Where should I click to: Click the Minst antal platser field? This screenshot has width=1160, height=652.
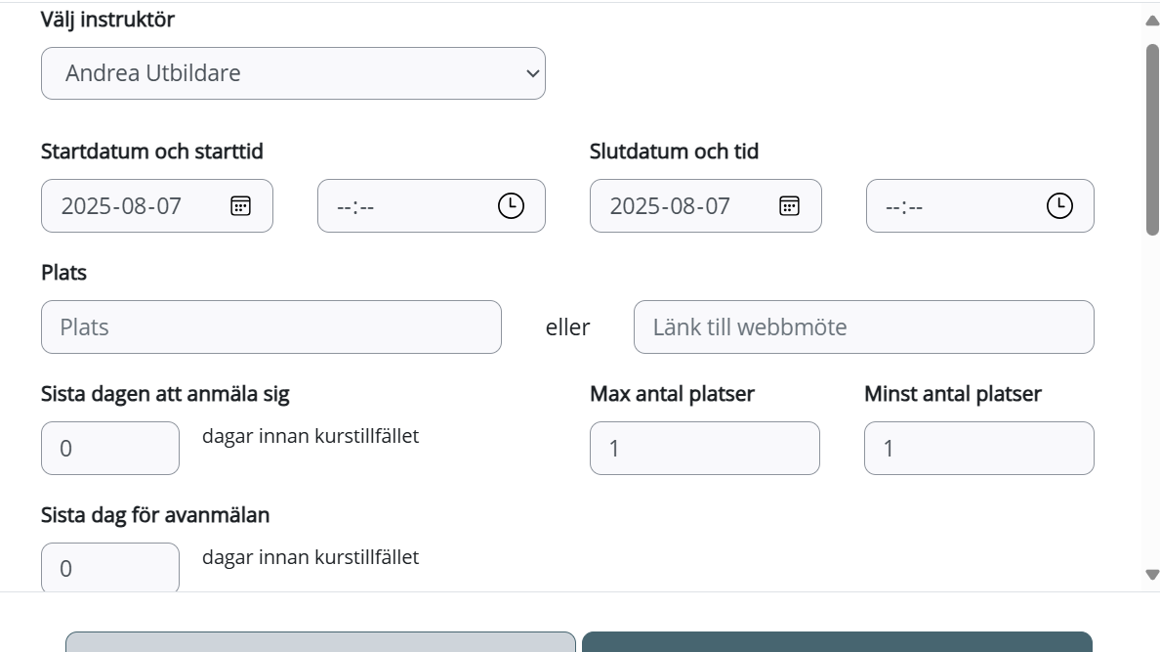(978, 448)
